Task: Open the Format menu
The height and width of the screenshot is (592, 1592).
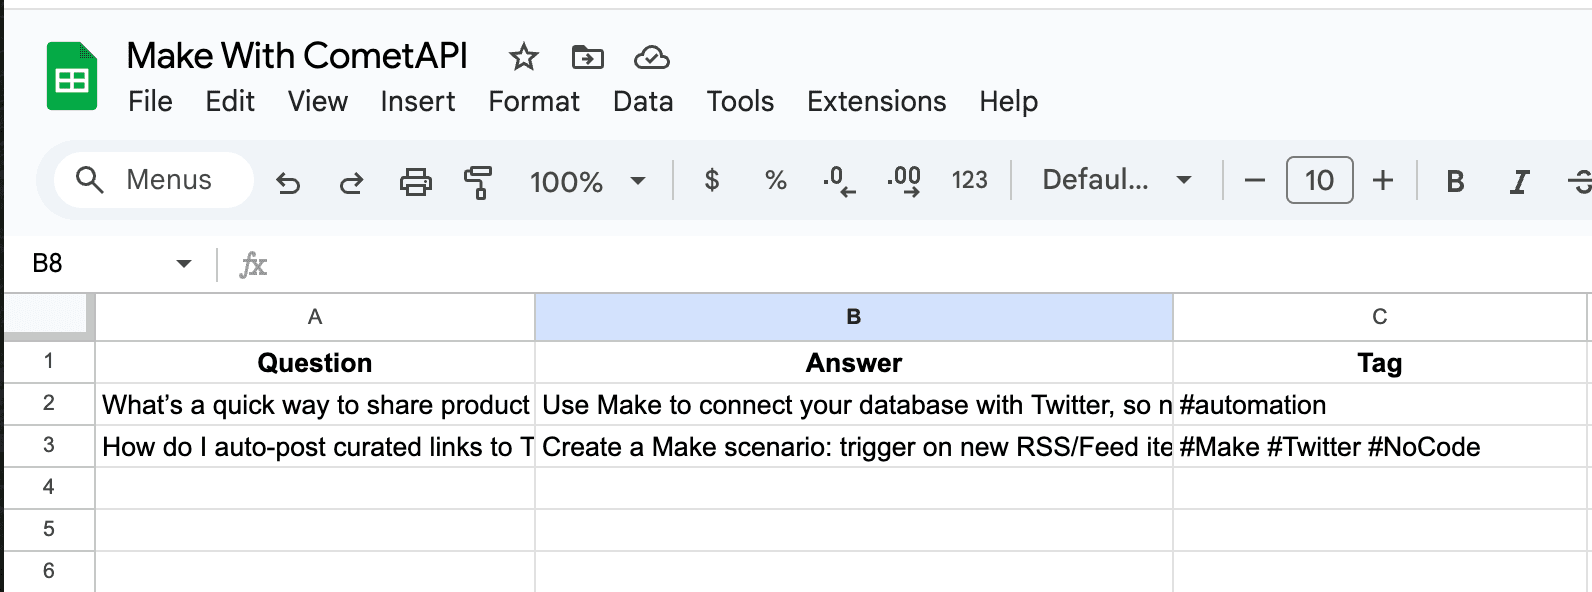Action: [533, 101]
